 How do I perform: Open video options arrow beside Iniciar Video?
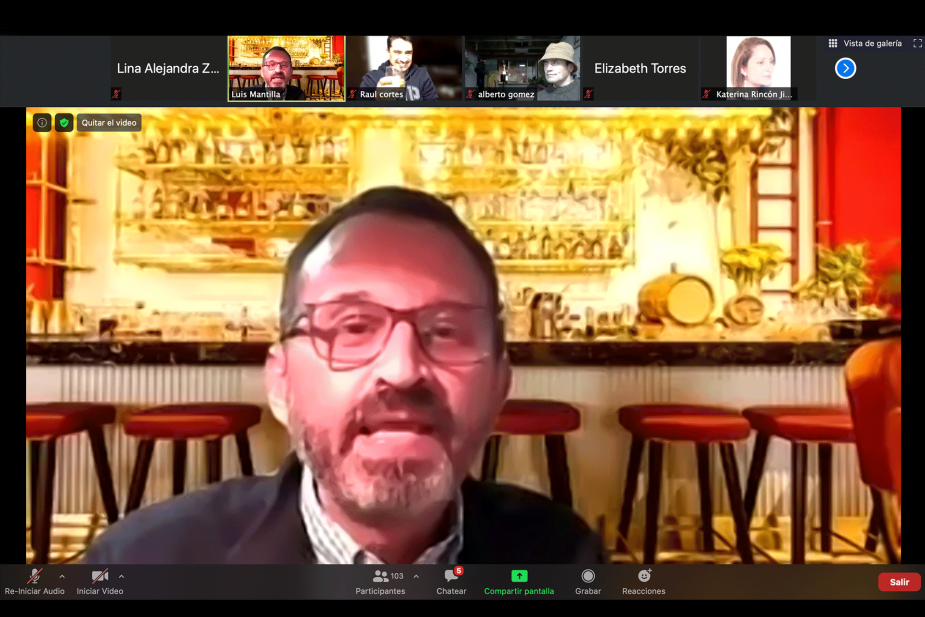point(121,576)
